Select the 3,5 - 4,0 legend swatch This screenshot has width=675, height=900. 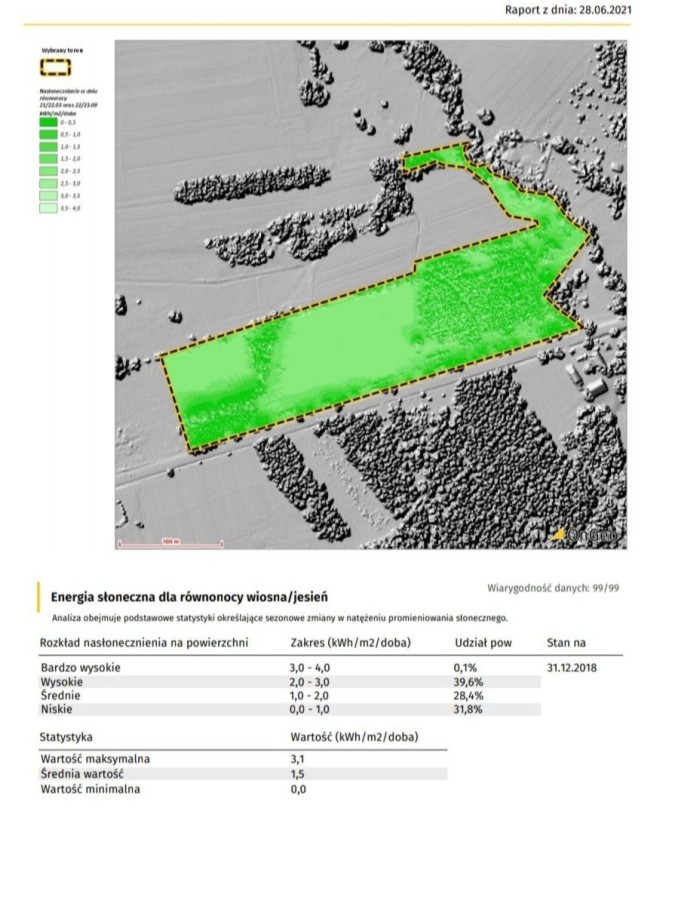tap(48, 208)
